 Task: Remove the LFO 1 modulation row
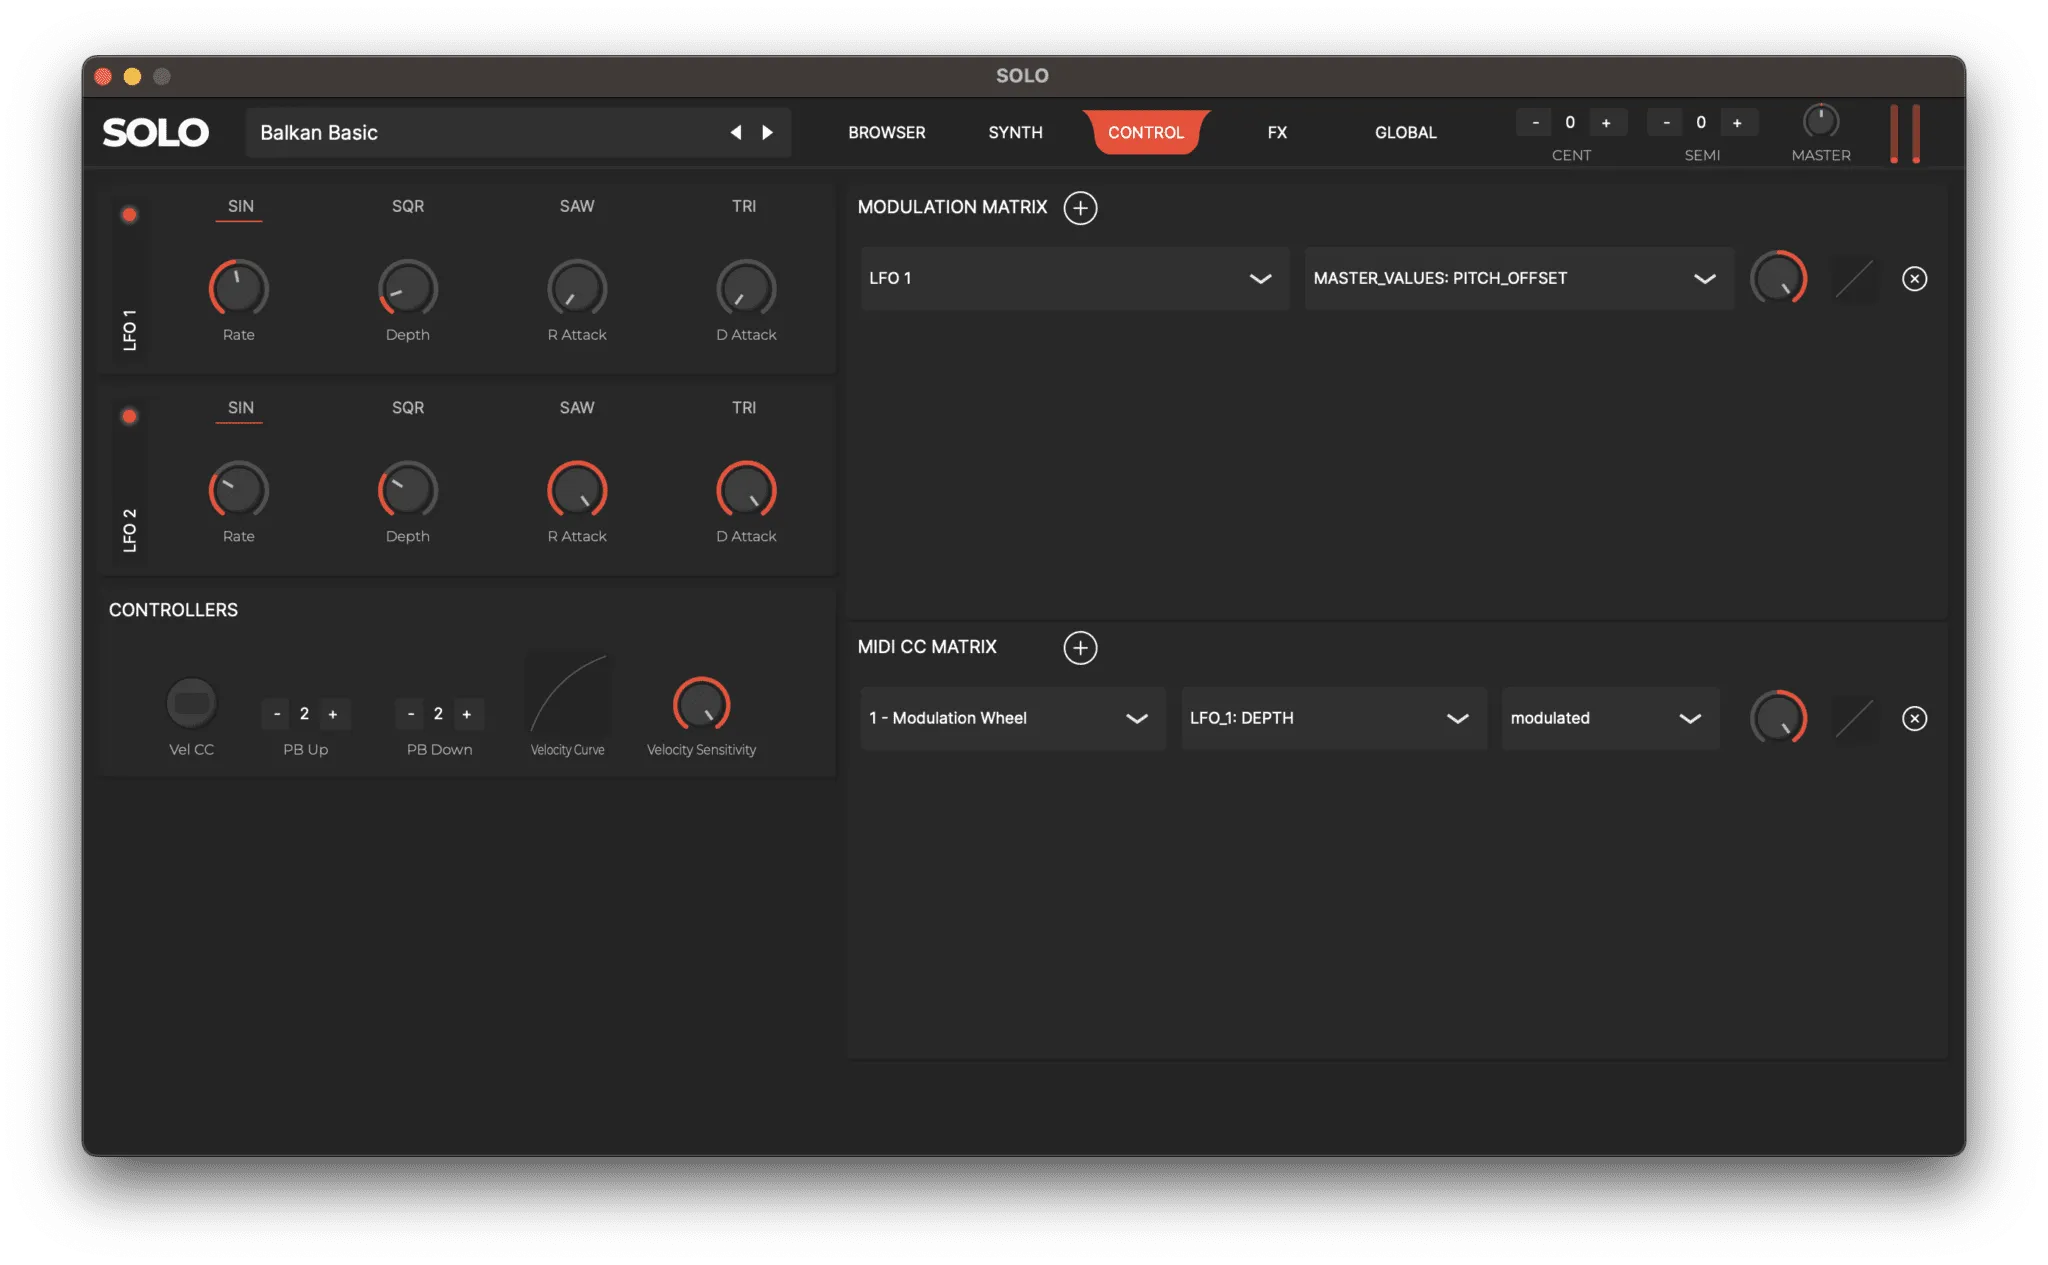tap(1914, 279)
